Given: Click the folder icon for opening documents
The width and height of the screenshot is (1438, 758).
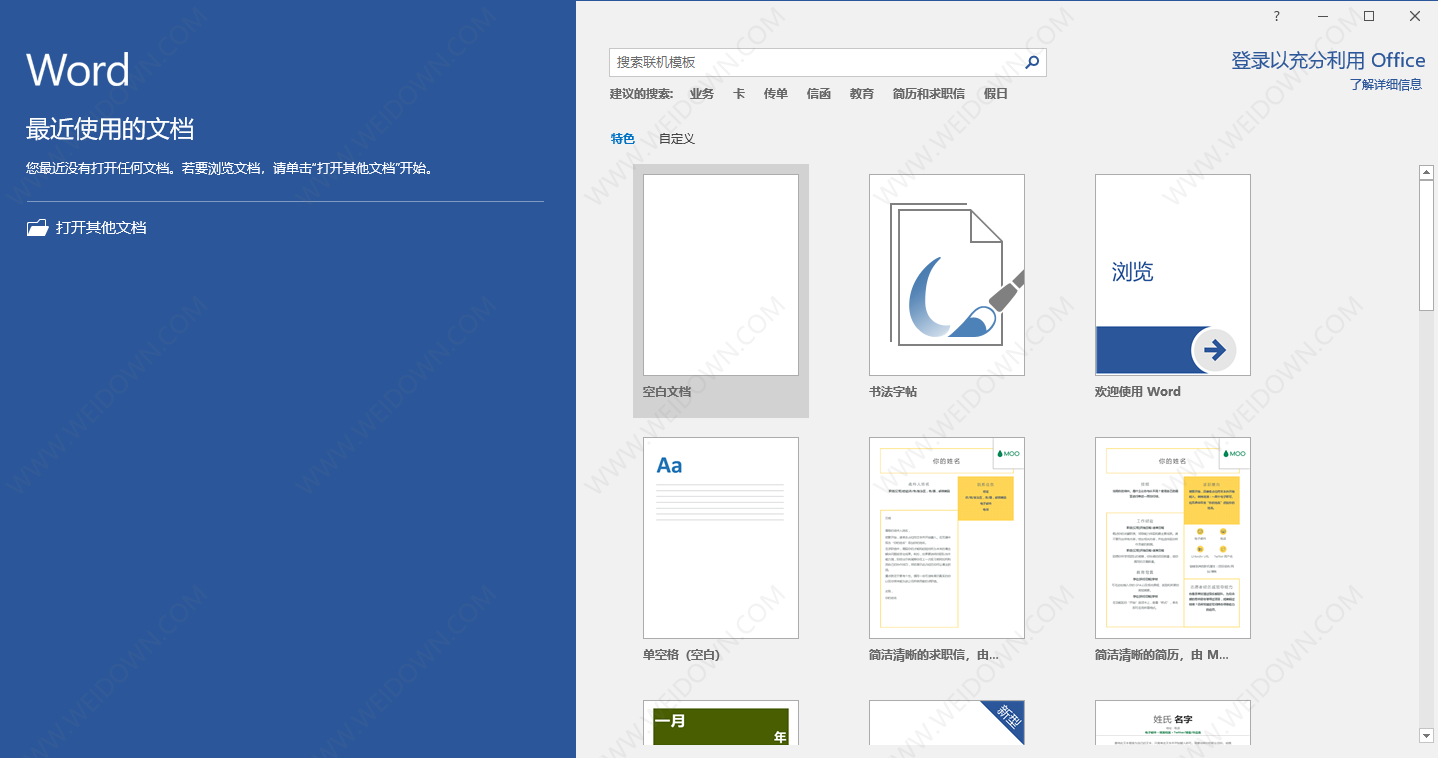Looking at the screenshot, I should pyautogui.click(x=37, y=228).
